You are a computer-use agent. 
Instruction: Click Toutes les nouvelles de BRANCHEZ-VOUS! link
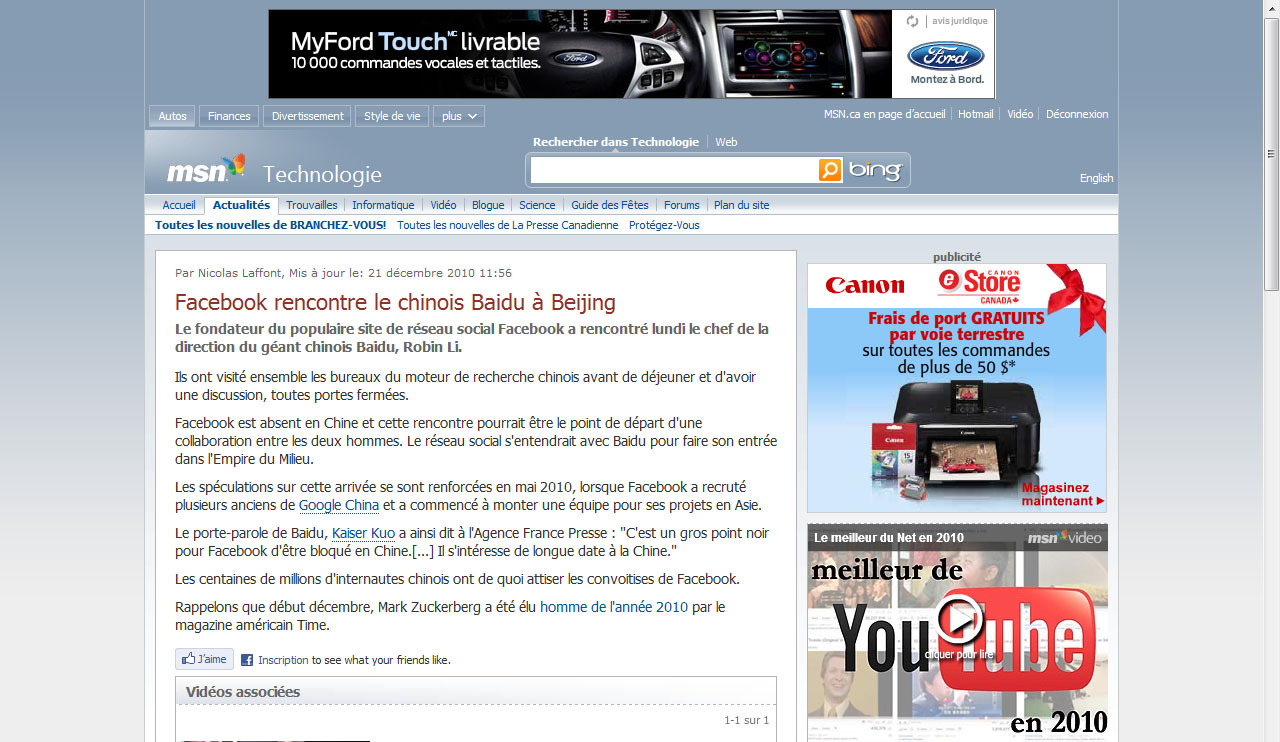[x=270, y=225]
